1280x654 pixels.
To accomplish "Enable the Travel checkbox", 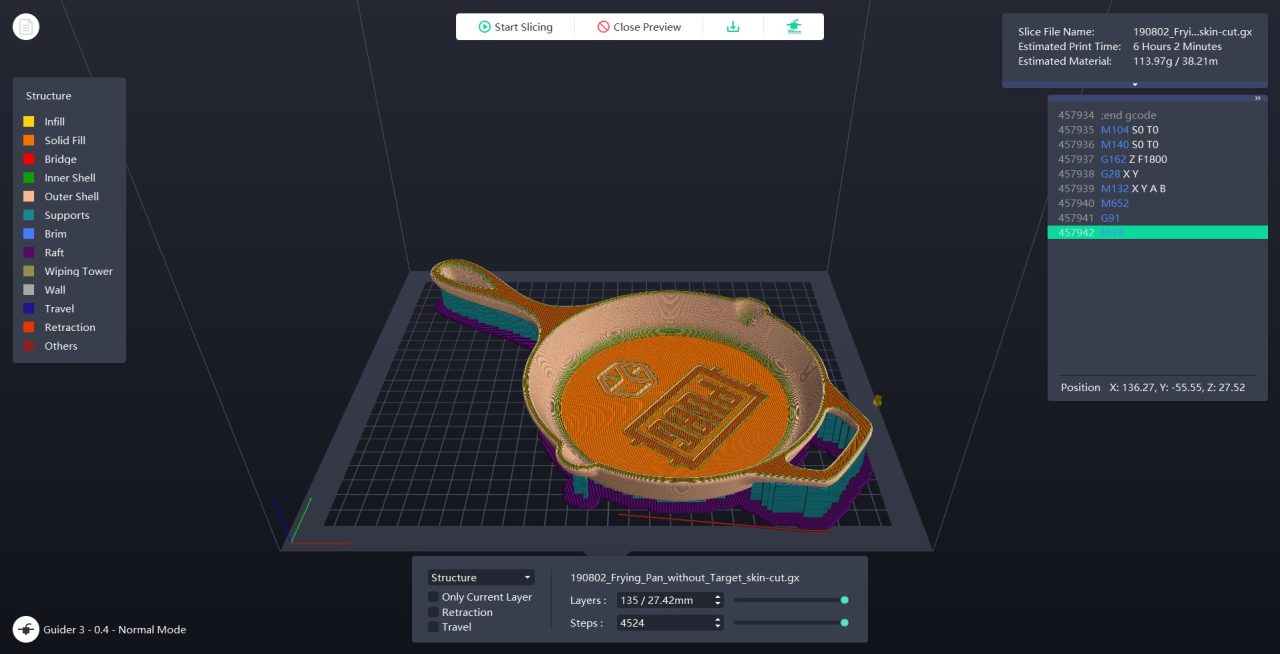I will 433,627.
